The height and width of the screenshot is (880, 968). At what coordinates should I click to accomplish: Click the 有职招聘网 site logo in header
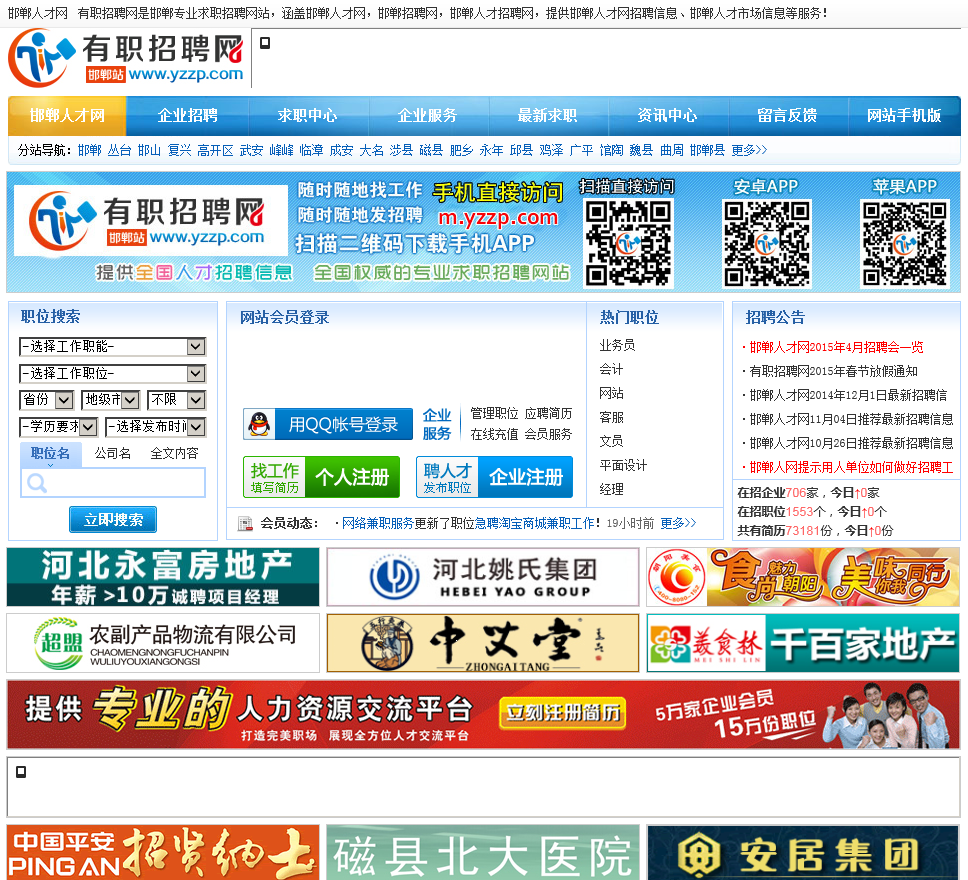(x=126, y=59)
